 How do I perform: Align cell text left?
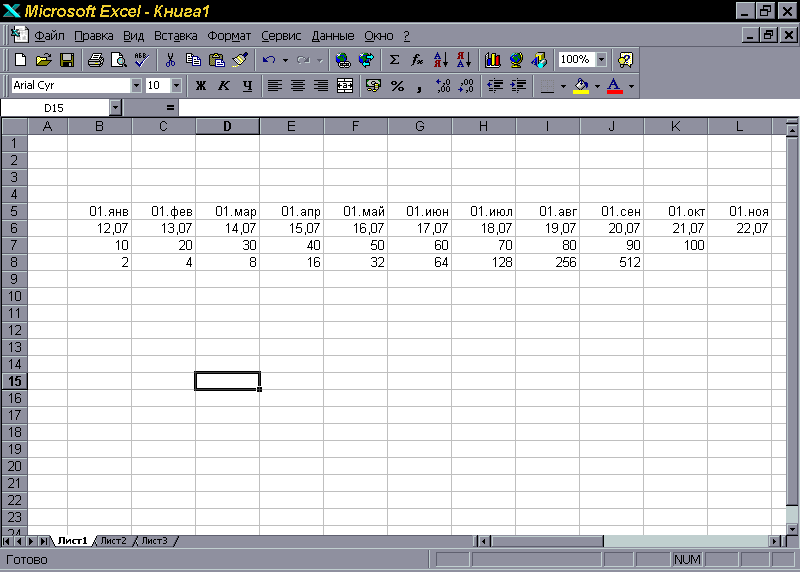click(275, 86)
